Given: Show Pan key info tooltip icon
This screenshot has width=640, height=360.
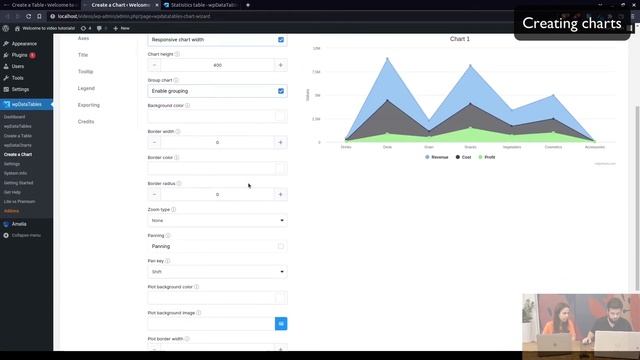Looking at the screenshot, I should [167, 261].
